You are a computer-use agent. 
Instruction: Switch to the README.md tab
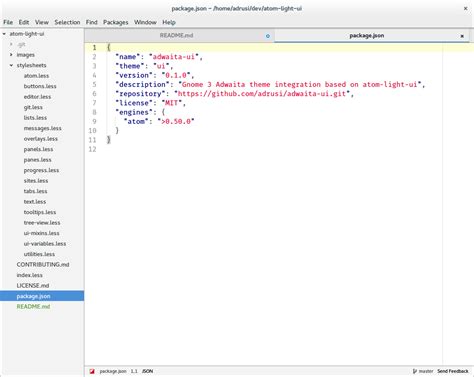coord(179,36)
